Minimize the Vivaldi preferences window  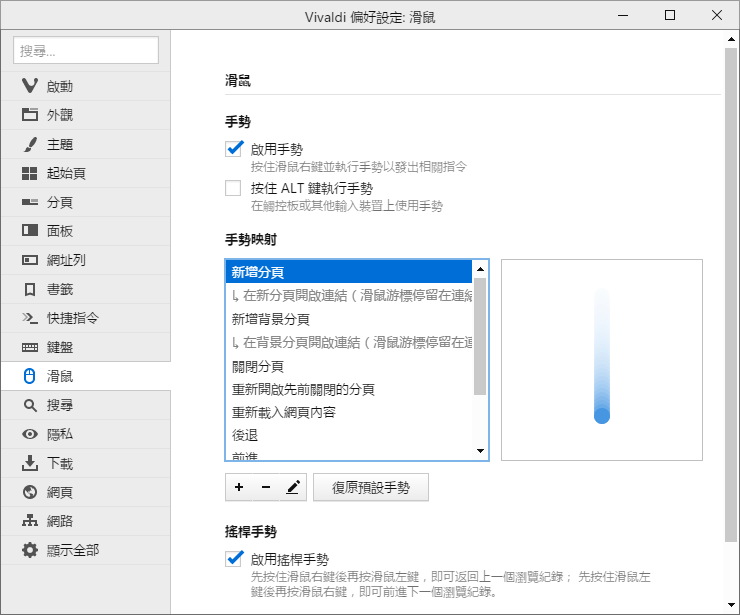(x=623, y=16)
